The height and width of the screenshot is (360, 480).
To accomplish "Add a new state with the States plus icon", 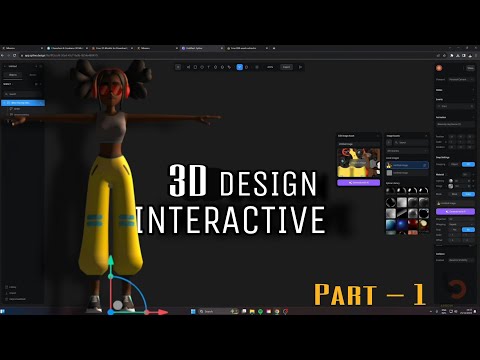I will click(x=473, y=90).
